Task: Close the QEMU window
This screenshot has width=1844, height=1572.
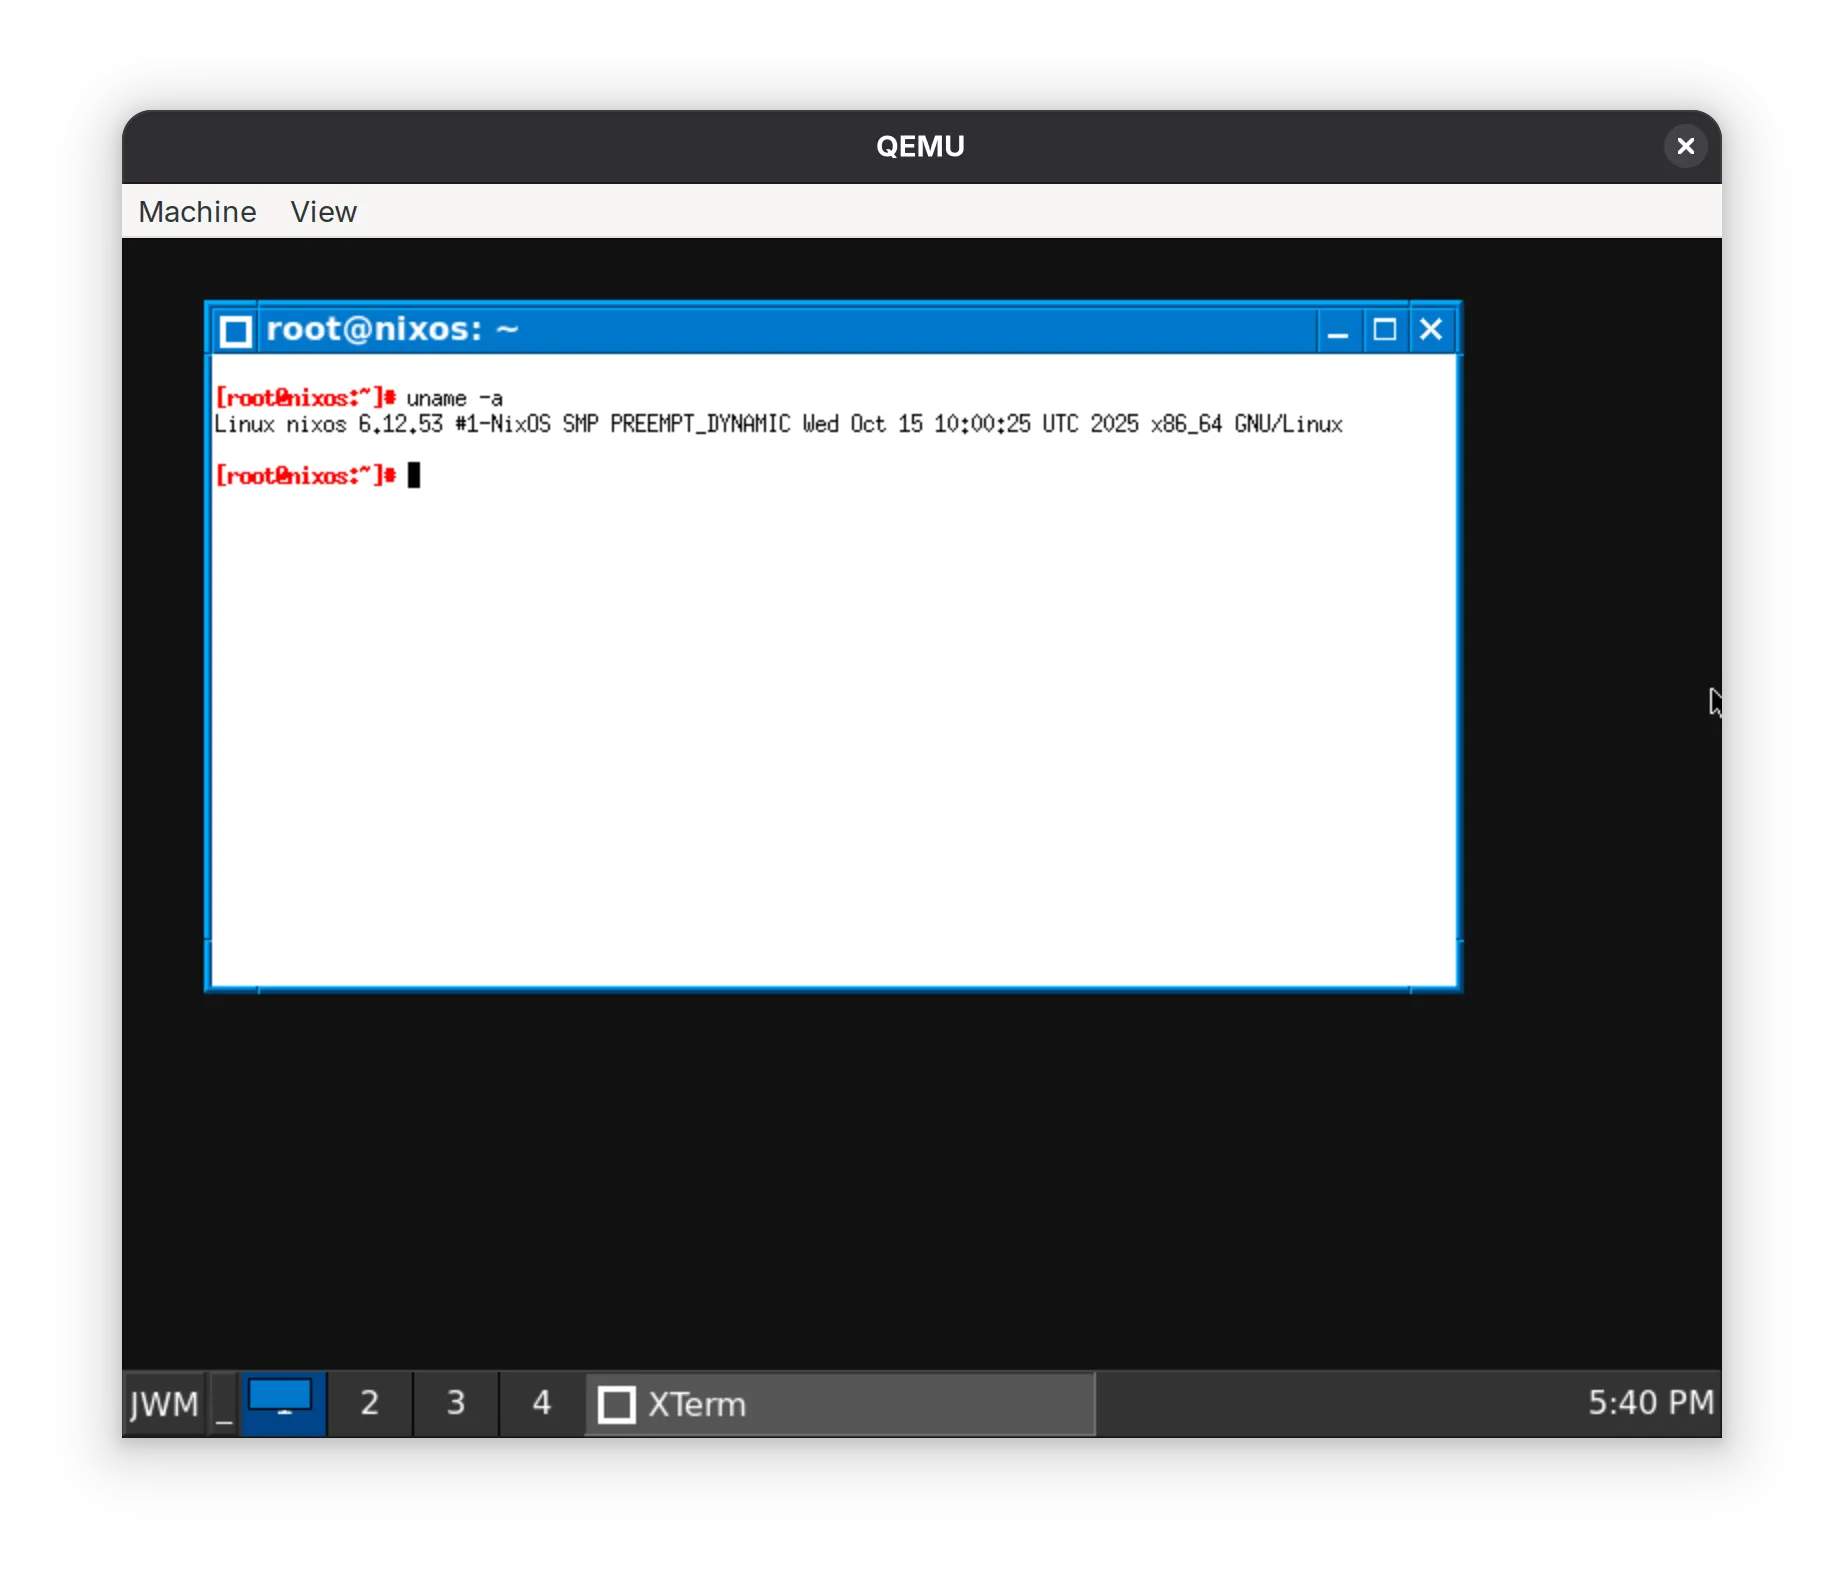Action: (1685, 145)
